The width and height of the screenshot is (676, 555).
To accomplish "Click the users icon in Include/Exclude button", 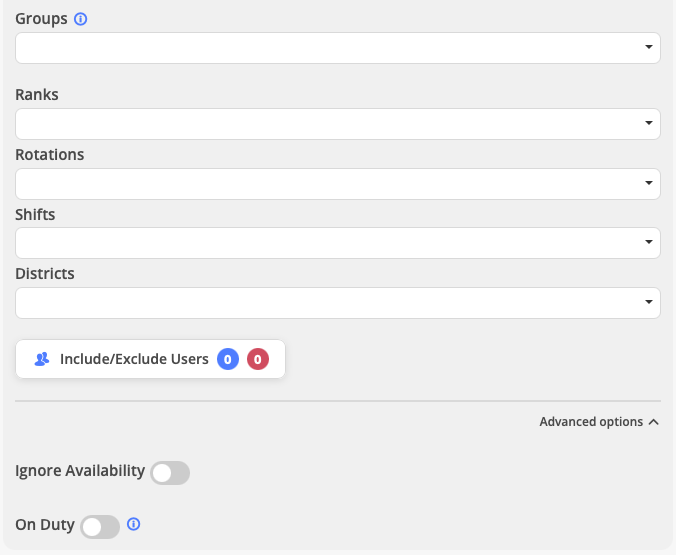I will tap(42, 359).
